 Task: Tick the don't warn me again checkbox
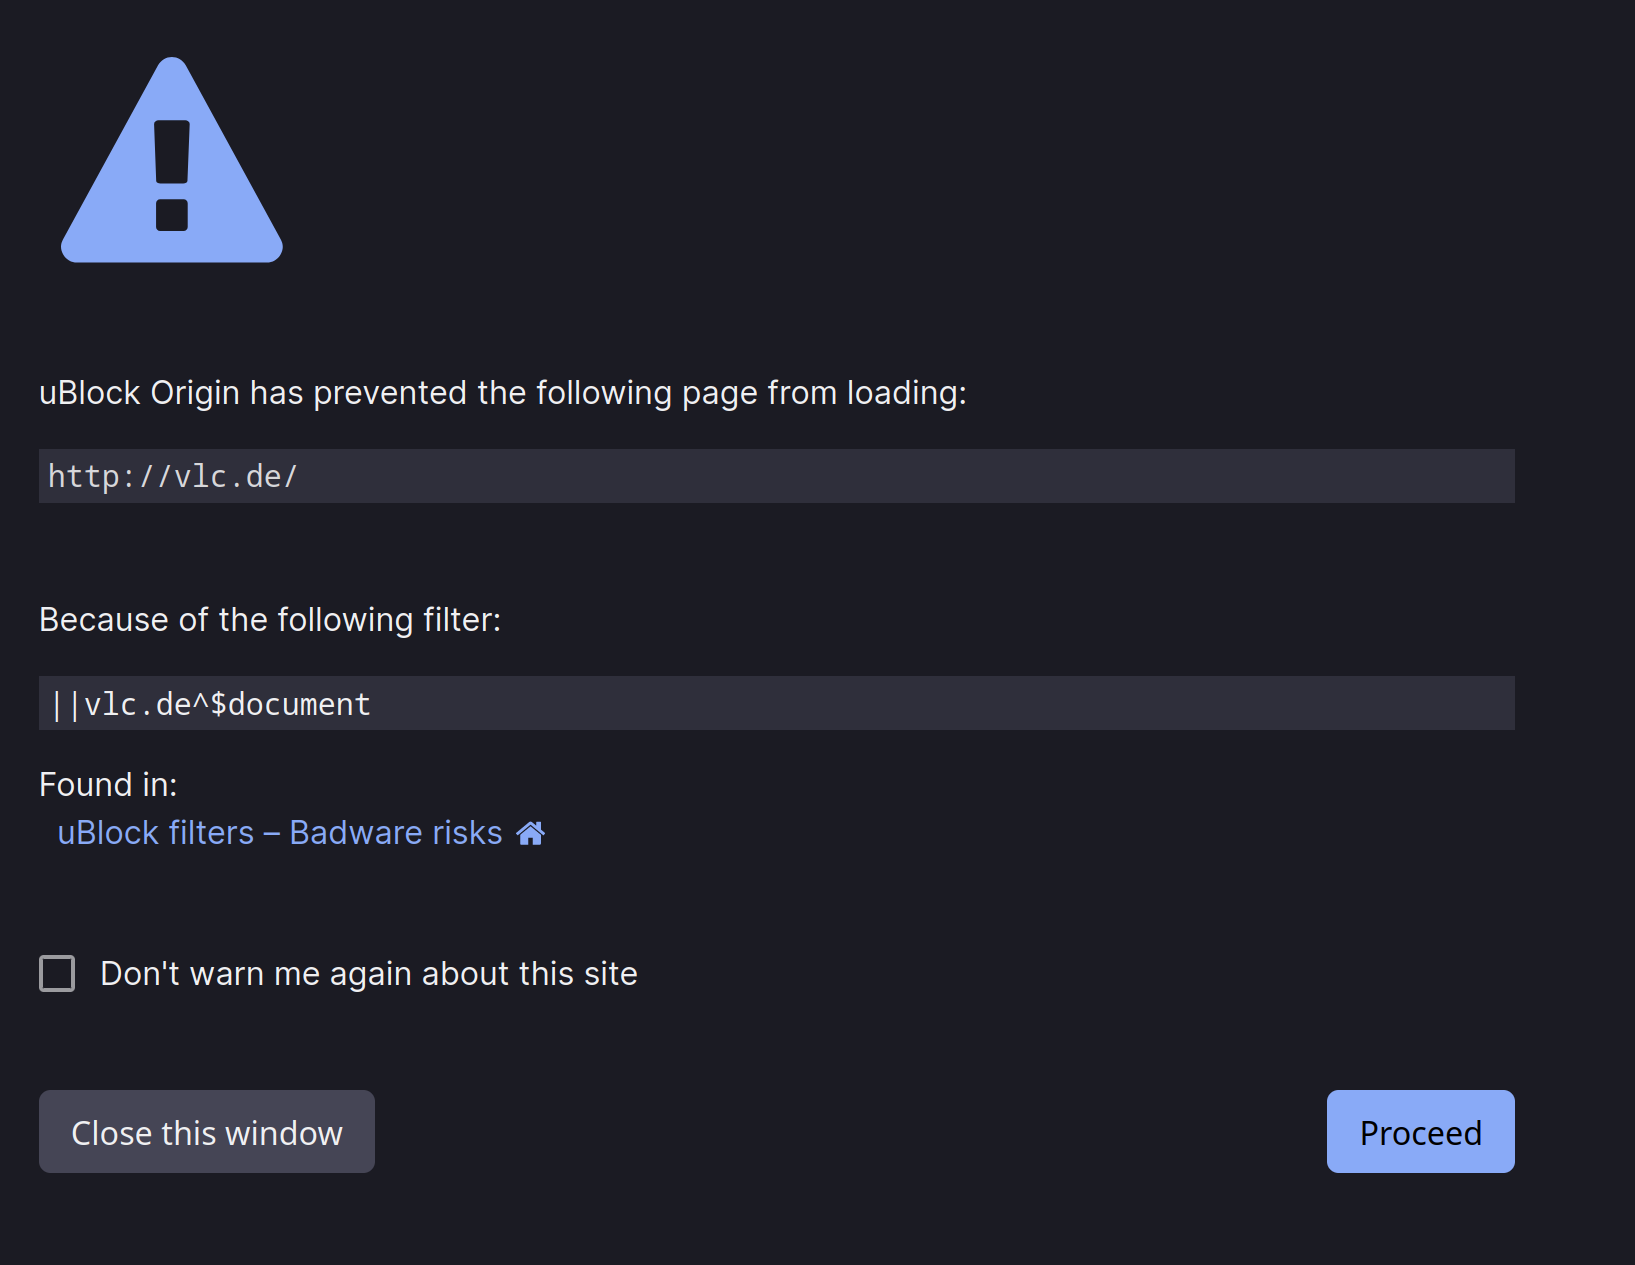[57, 973]
